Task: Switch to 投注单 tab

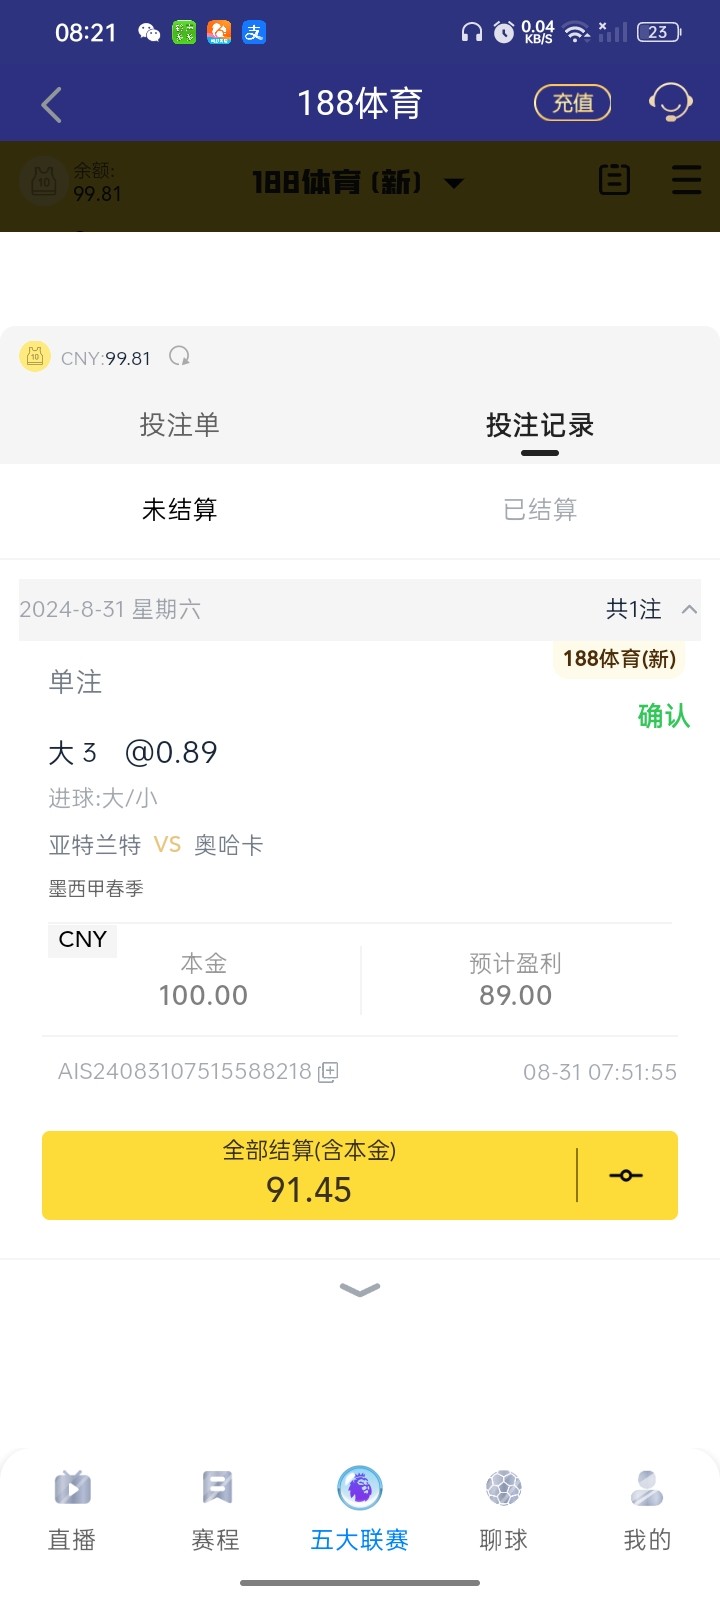Action: 180,425
